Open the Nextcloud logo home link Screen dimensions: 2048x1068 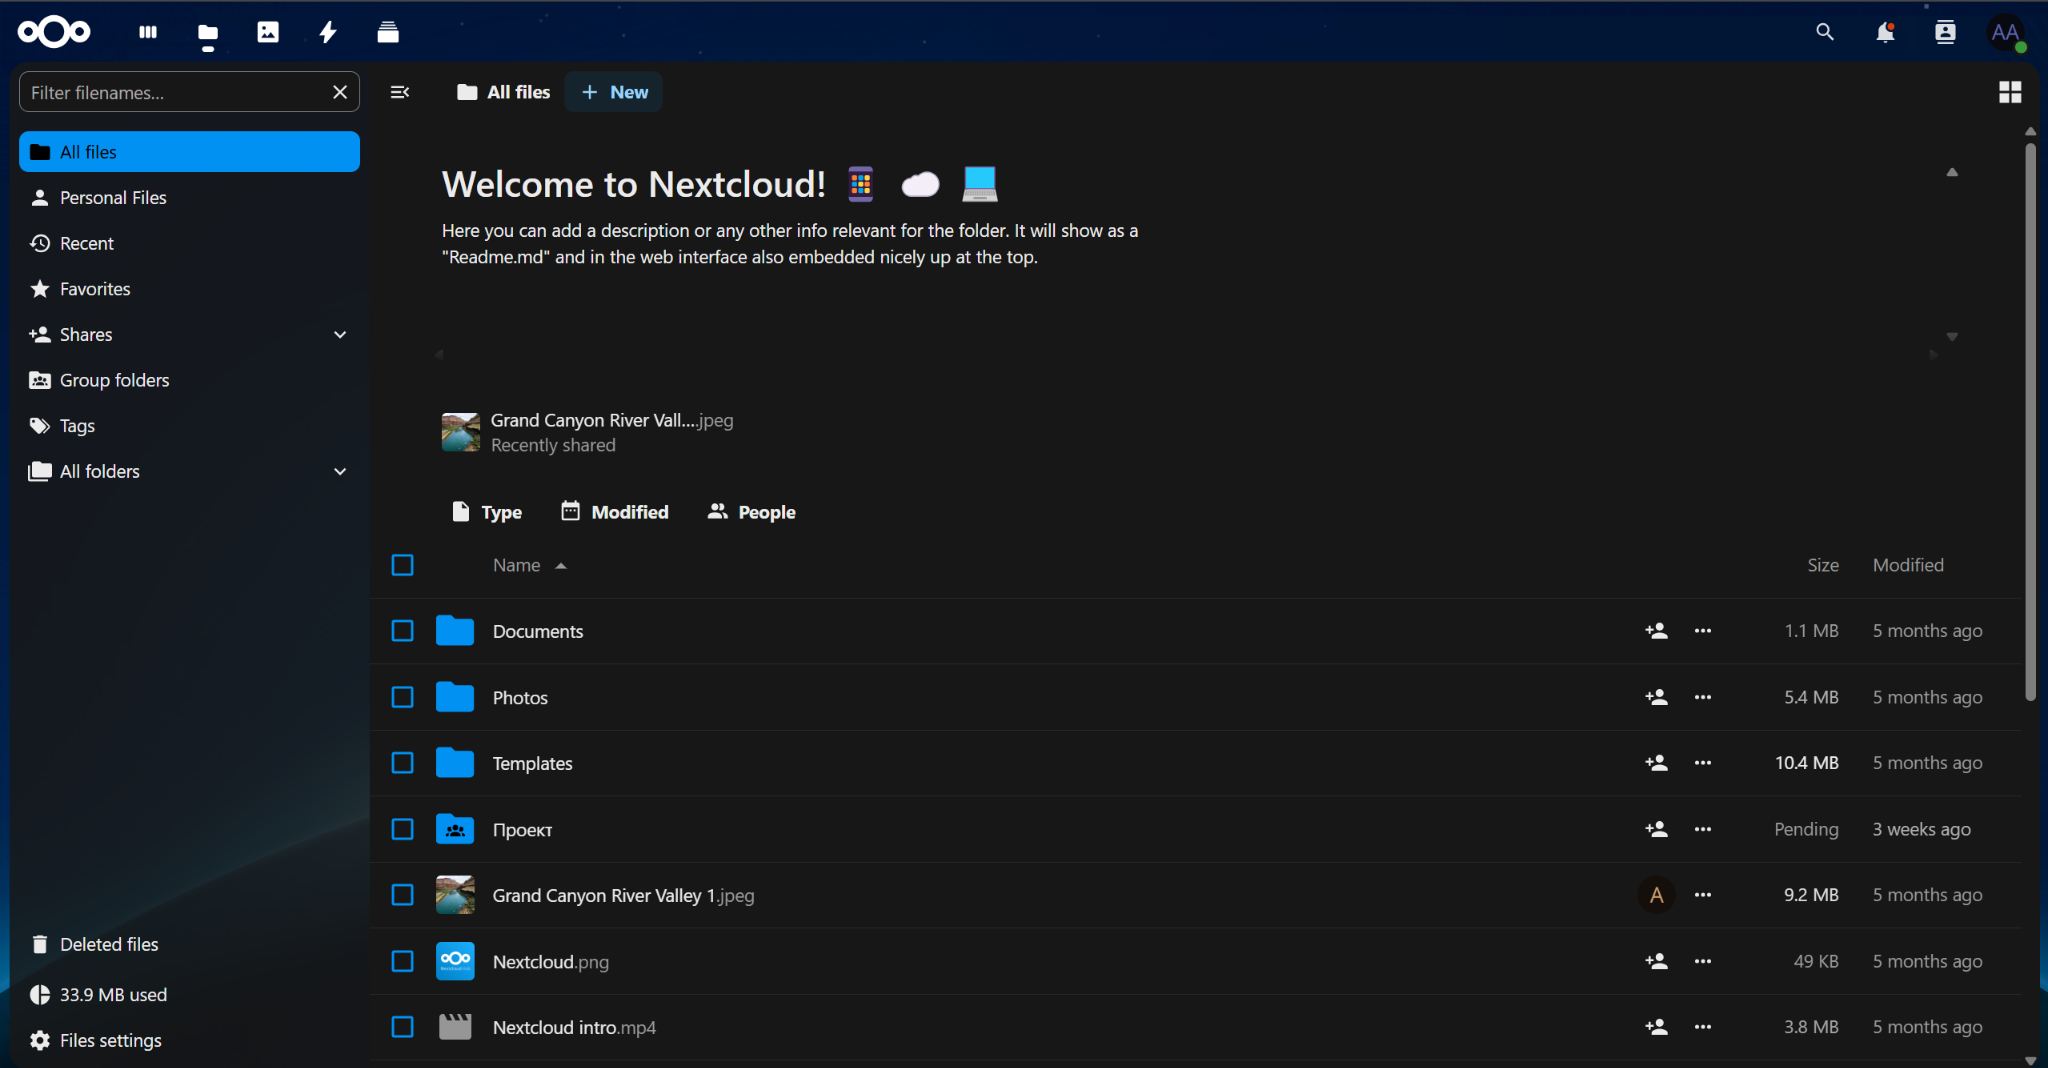coord(54,32)
